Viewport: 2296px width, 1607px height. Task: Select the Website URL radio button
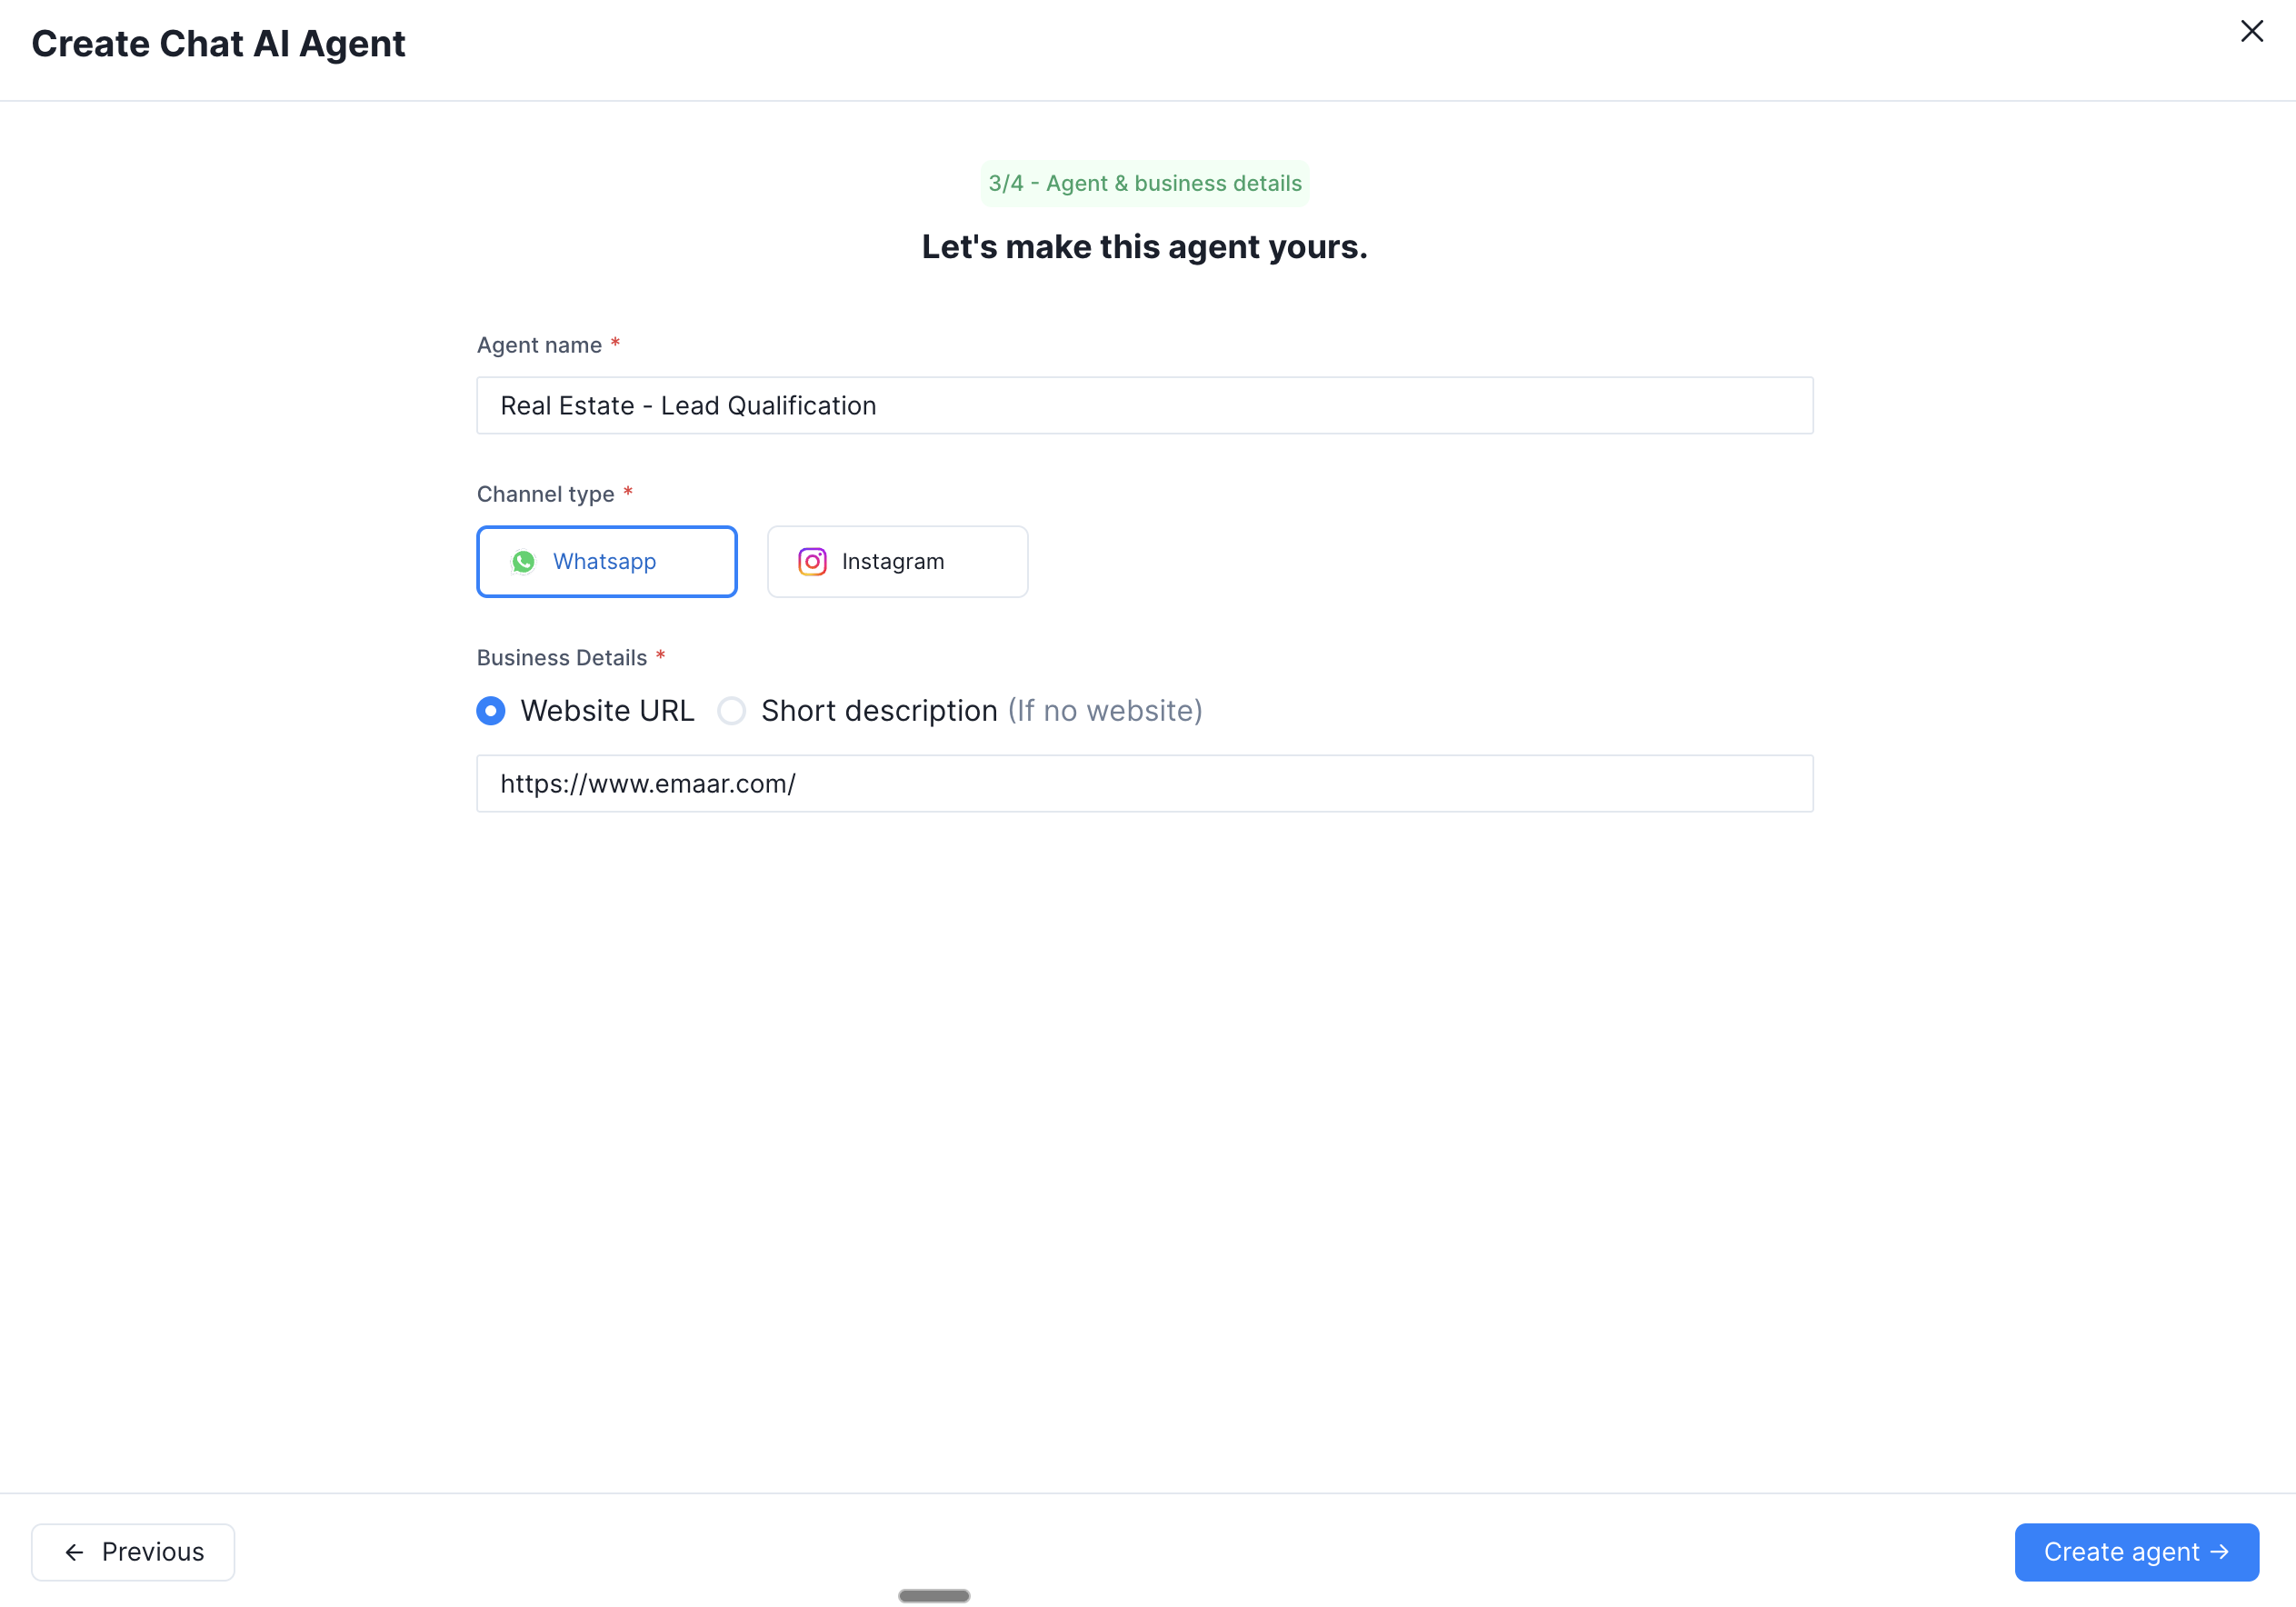491,711
